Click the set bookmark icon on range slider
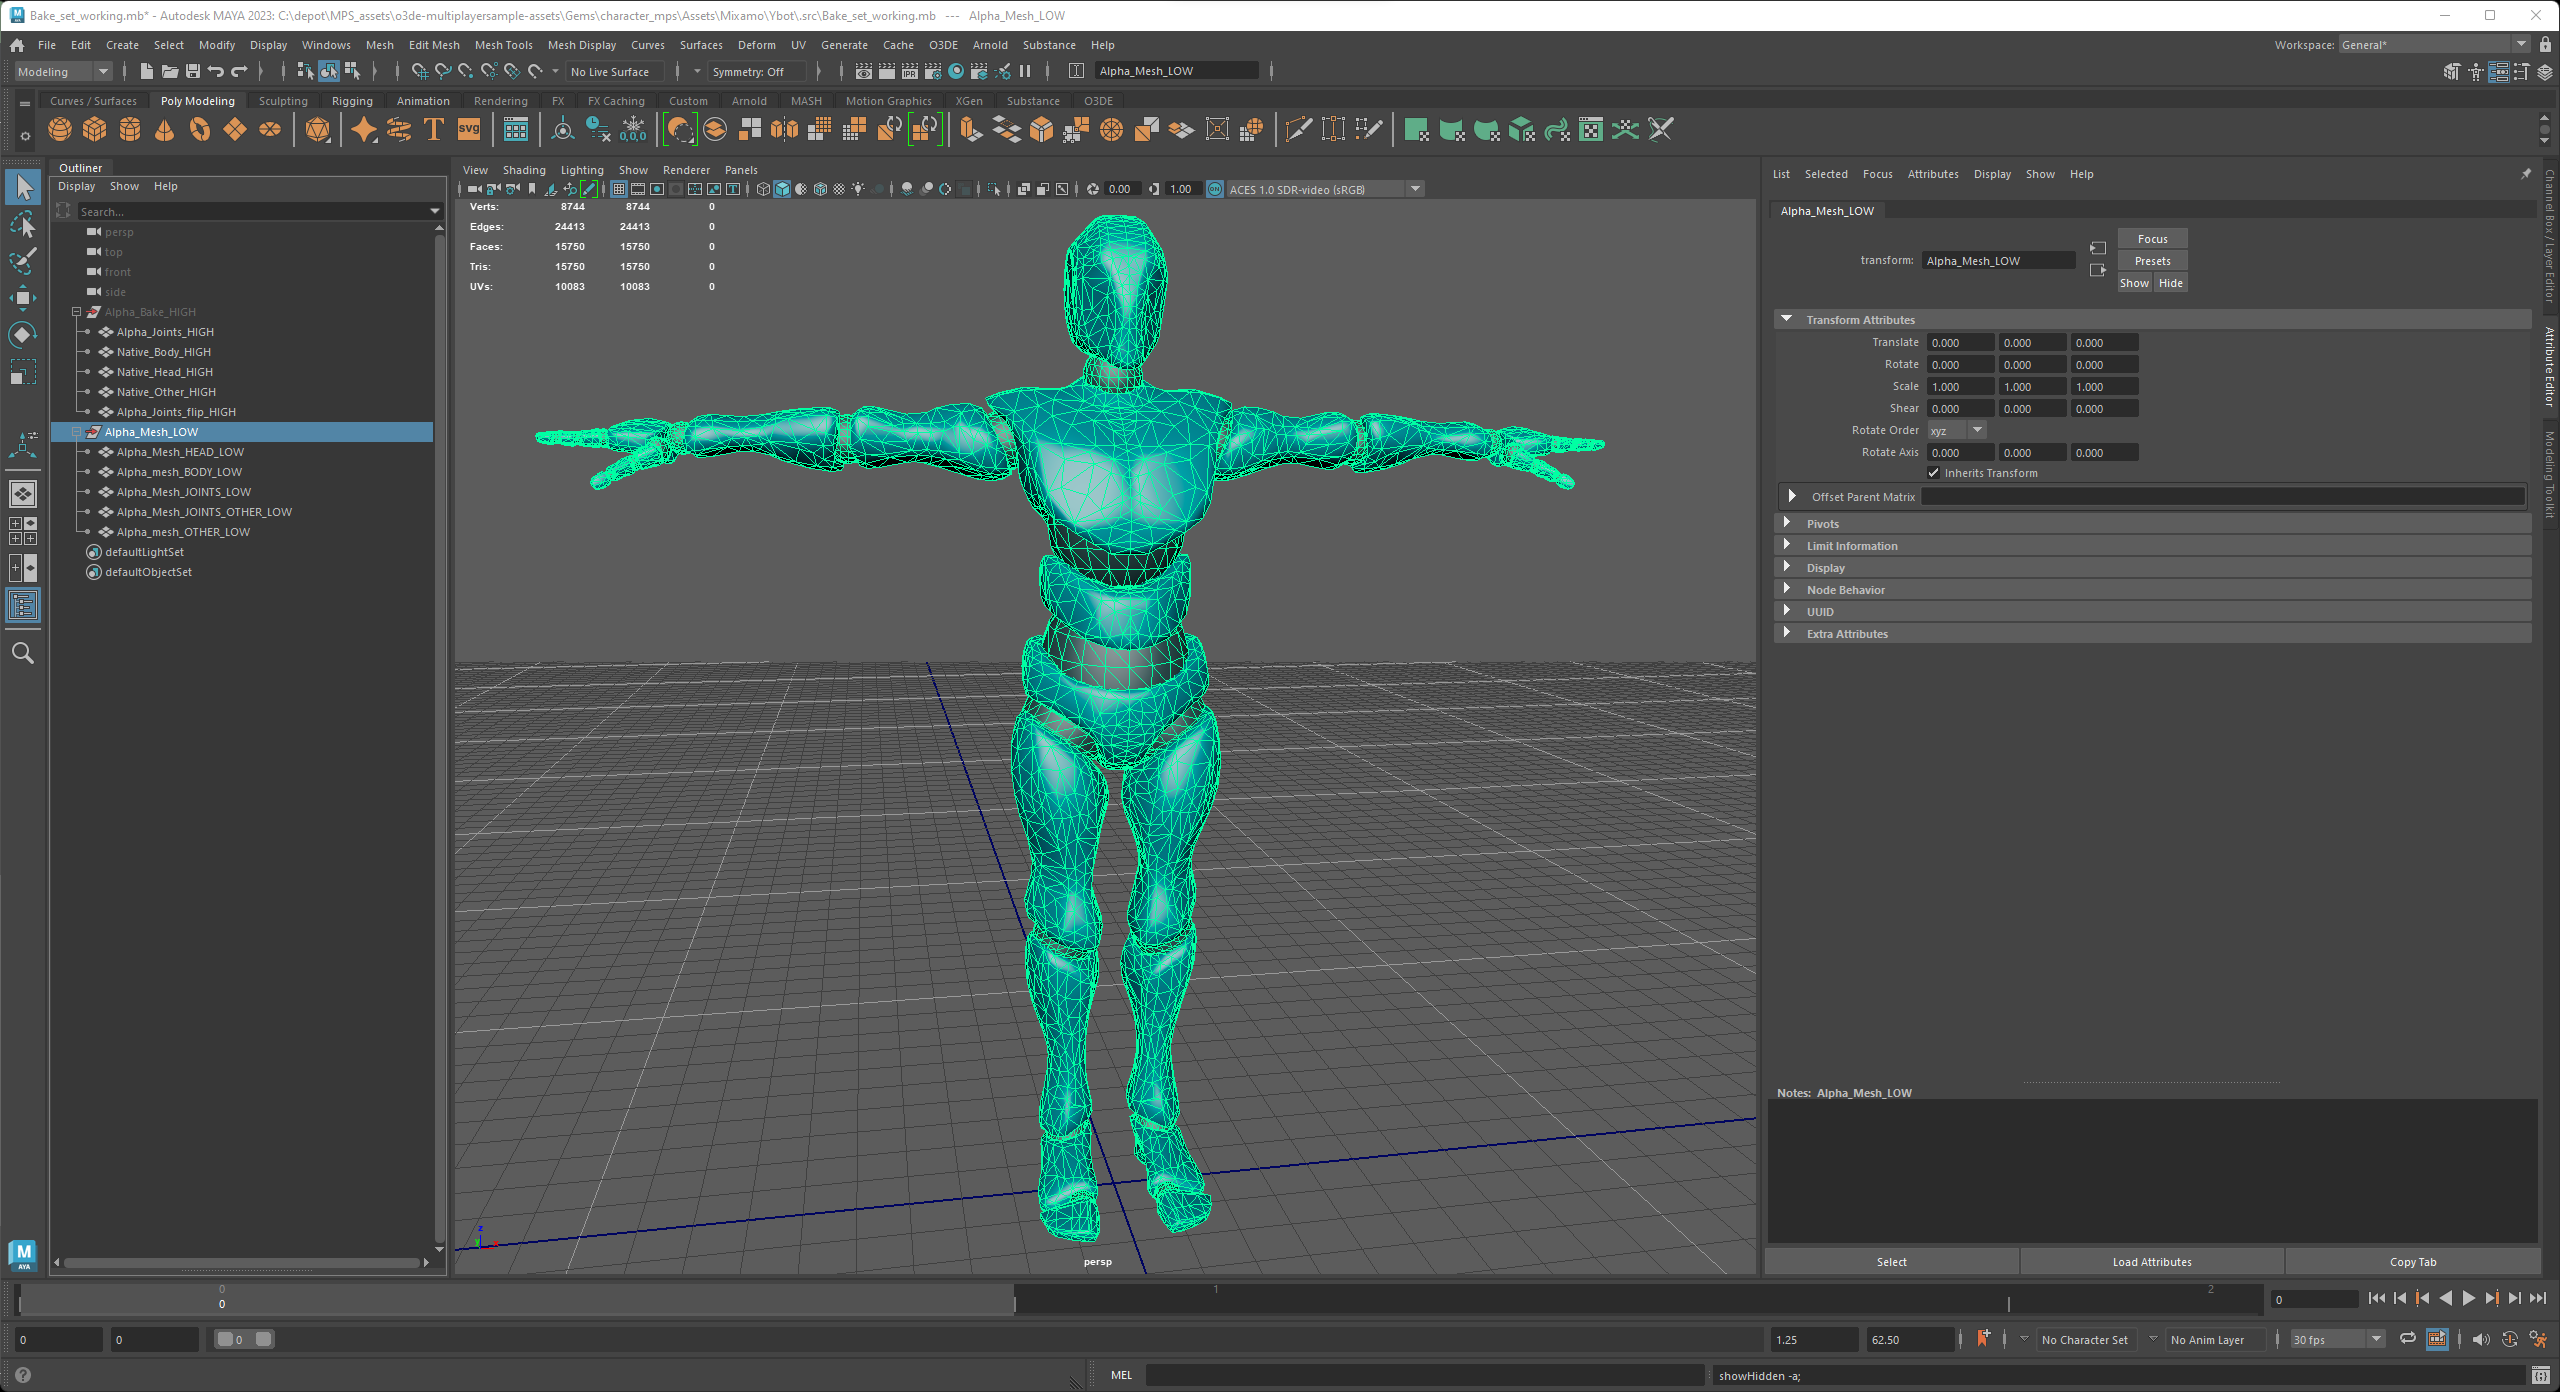The height and width of the screenshot is (1392, 2560). pos(1983,1338)
